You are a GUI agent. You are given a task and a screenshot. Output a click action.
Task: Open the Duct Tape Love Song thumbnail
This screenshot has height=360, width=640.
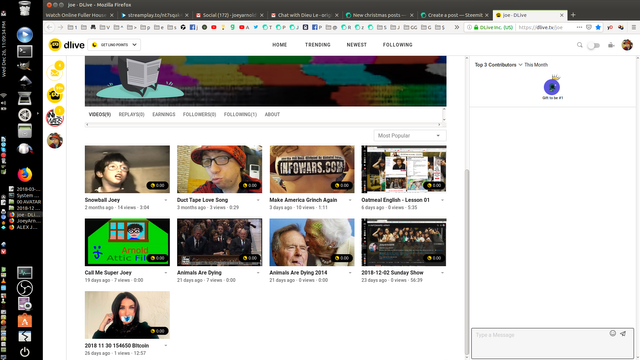click(x=219, y=169)
